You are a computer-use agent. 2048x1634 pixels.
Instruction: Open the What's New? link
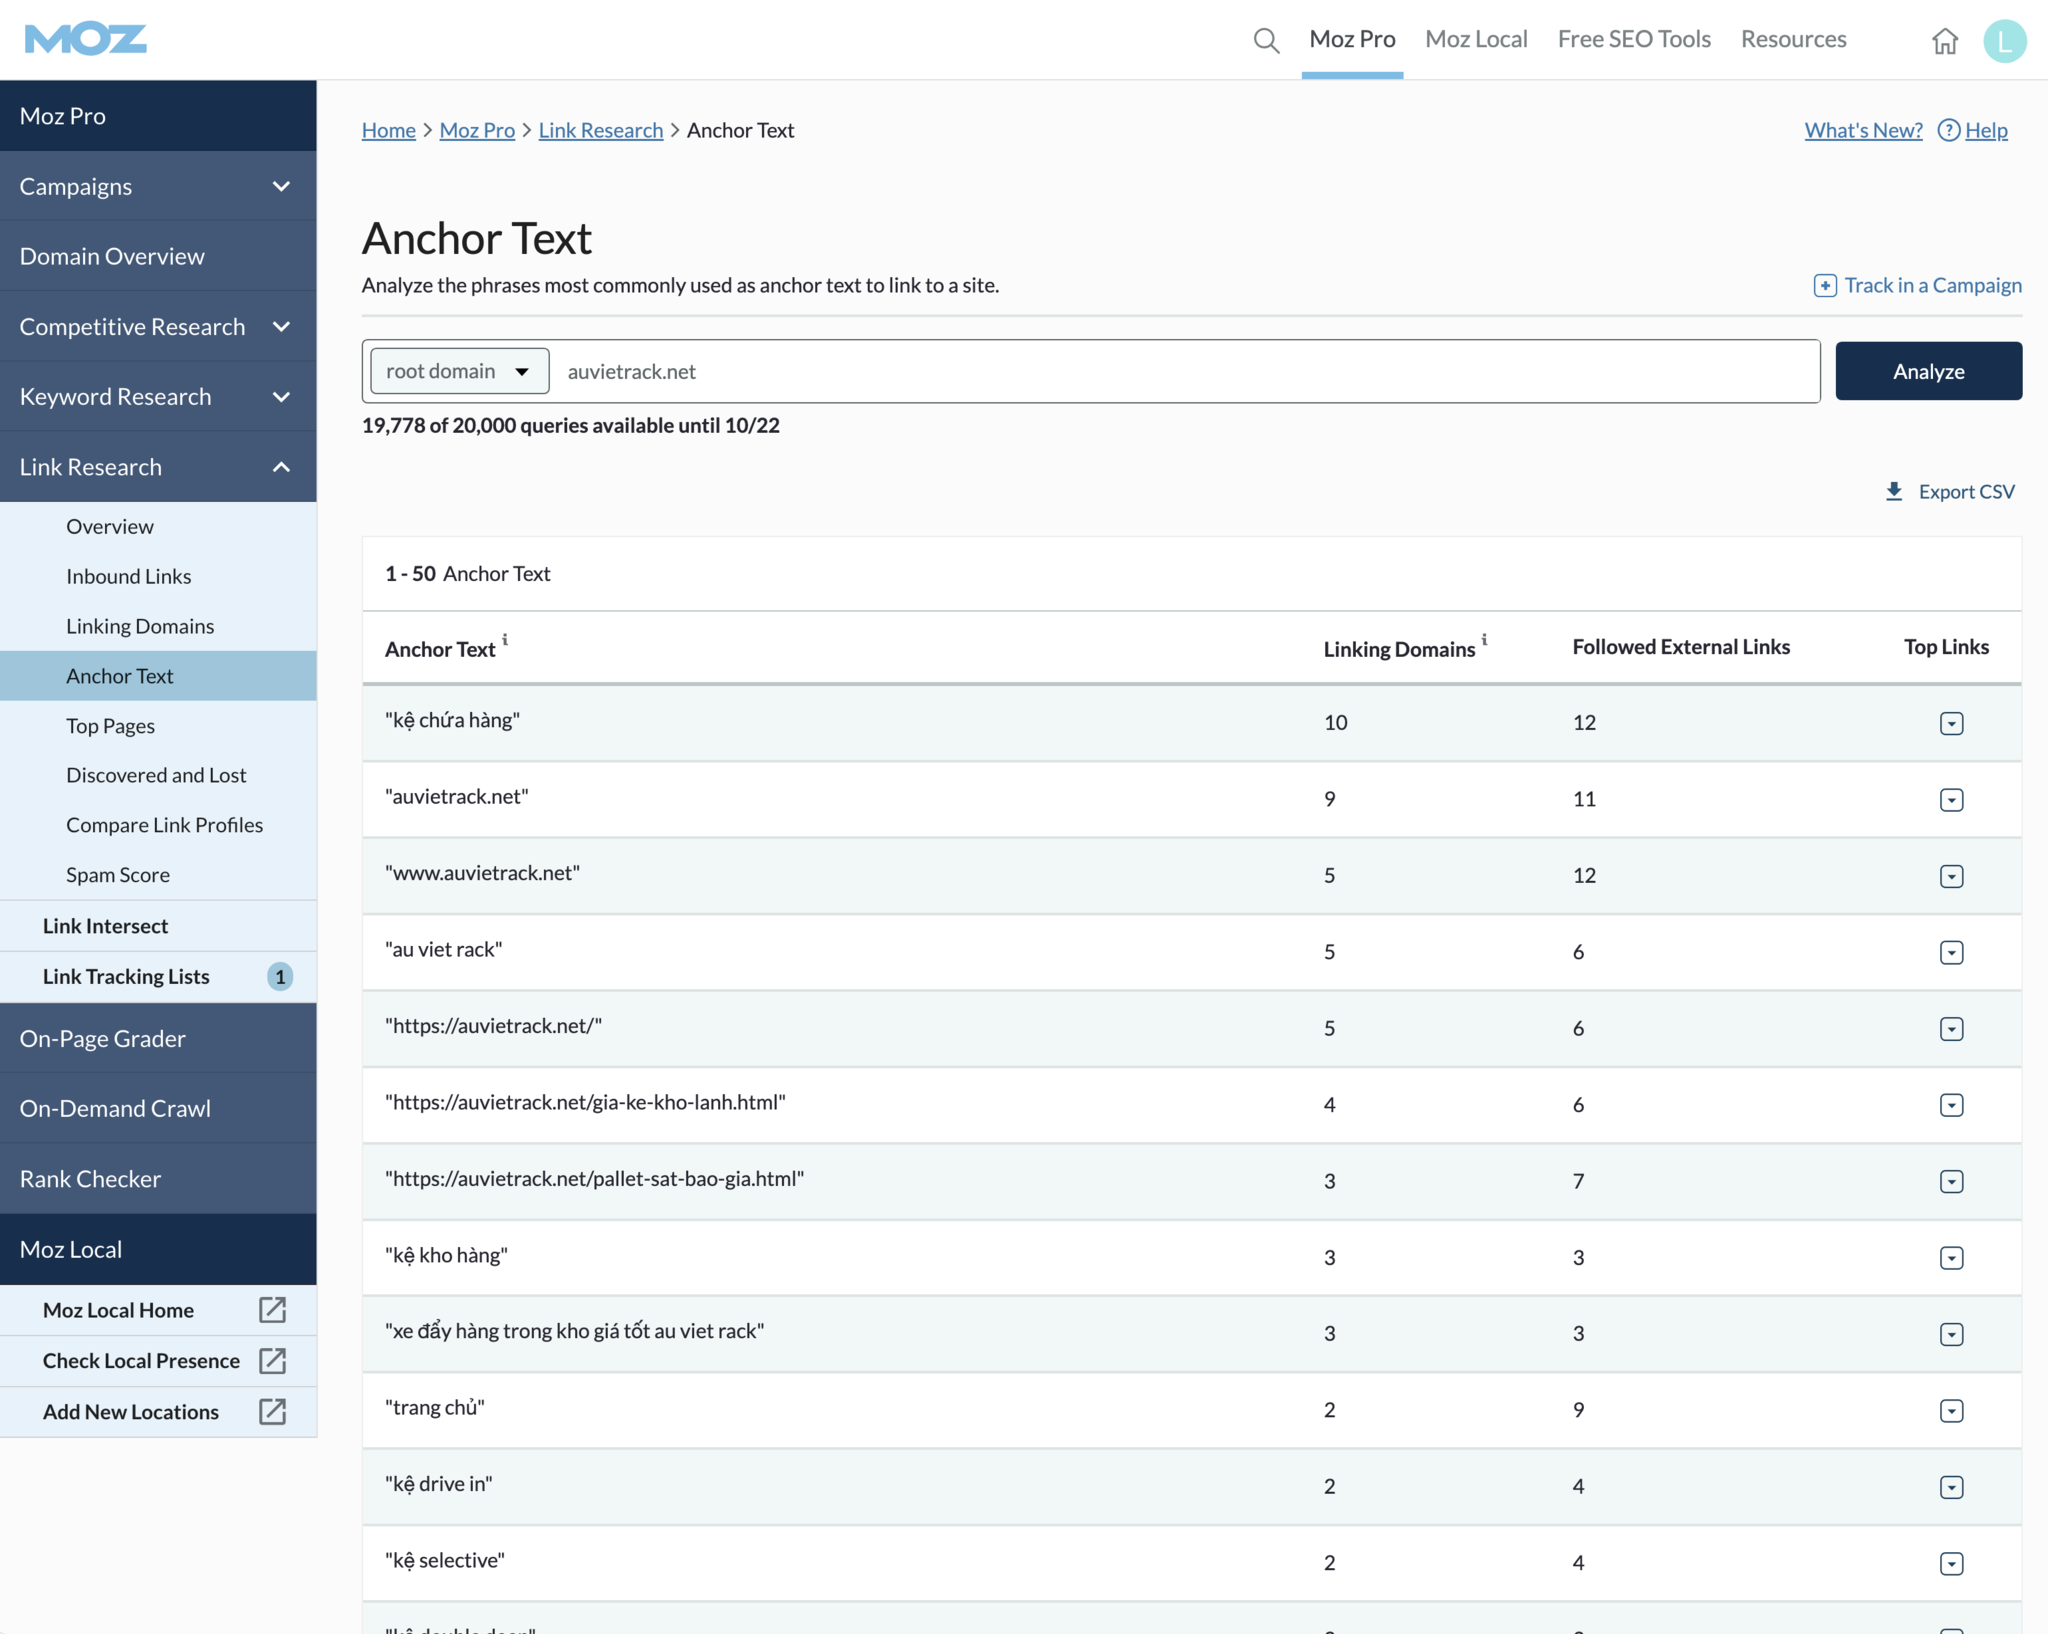click(1863, 130)
